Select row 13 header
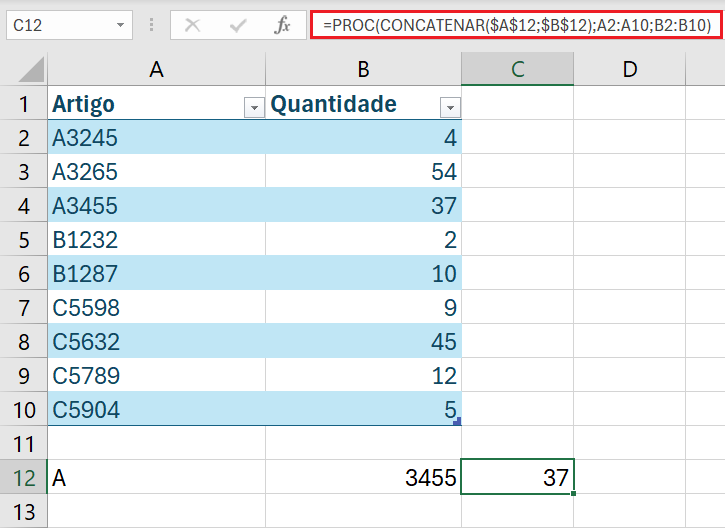 (x=24, y=511)
